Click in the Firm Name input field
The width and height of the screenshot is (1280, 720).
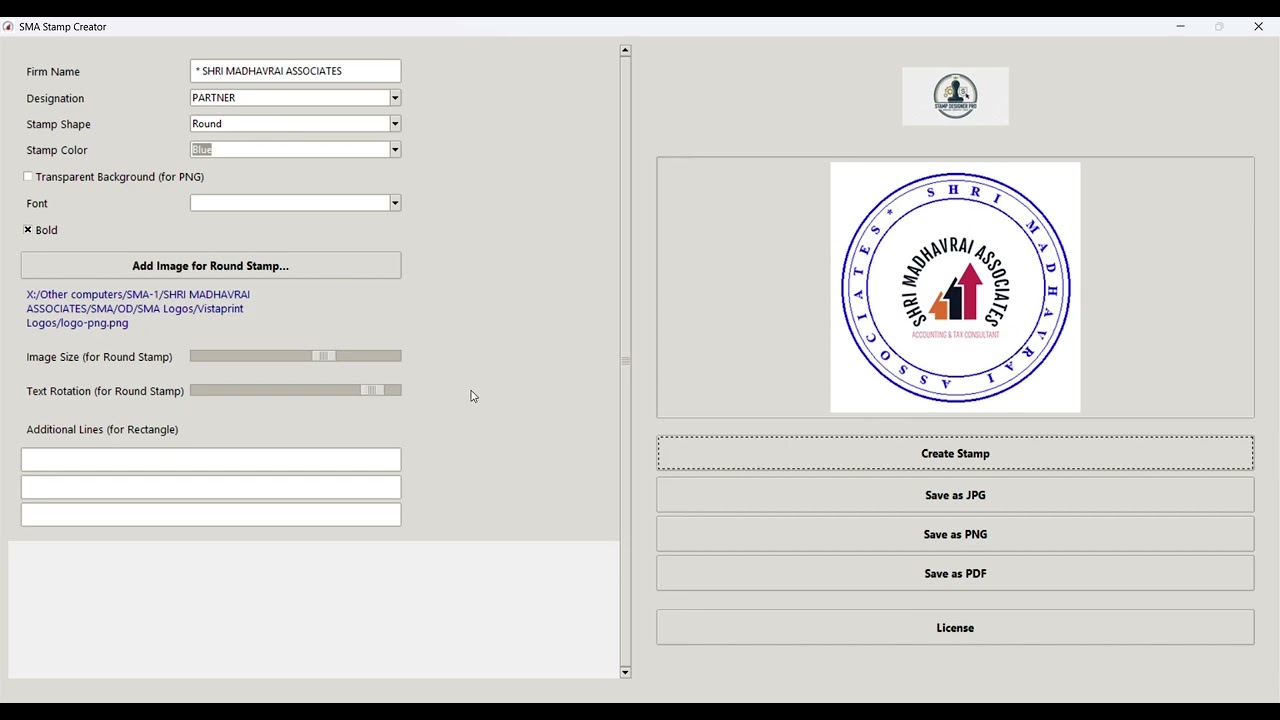click(296, 71)
